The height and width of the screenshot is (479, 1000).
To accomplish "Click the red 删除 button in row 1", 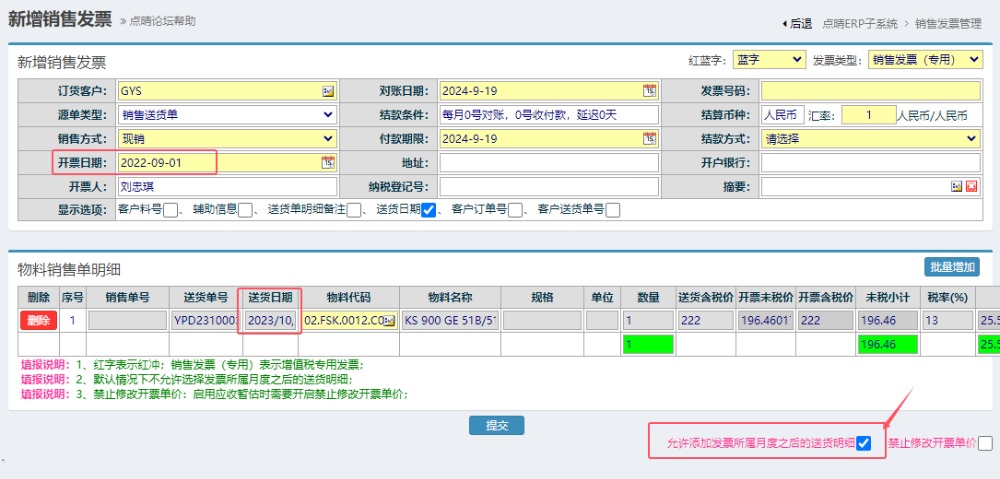I will click(38, 321).
